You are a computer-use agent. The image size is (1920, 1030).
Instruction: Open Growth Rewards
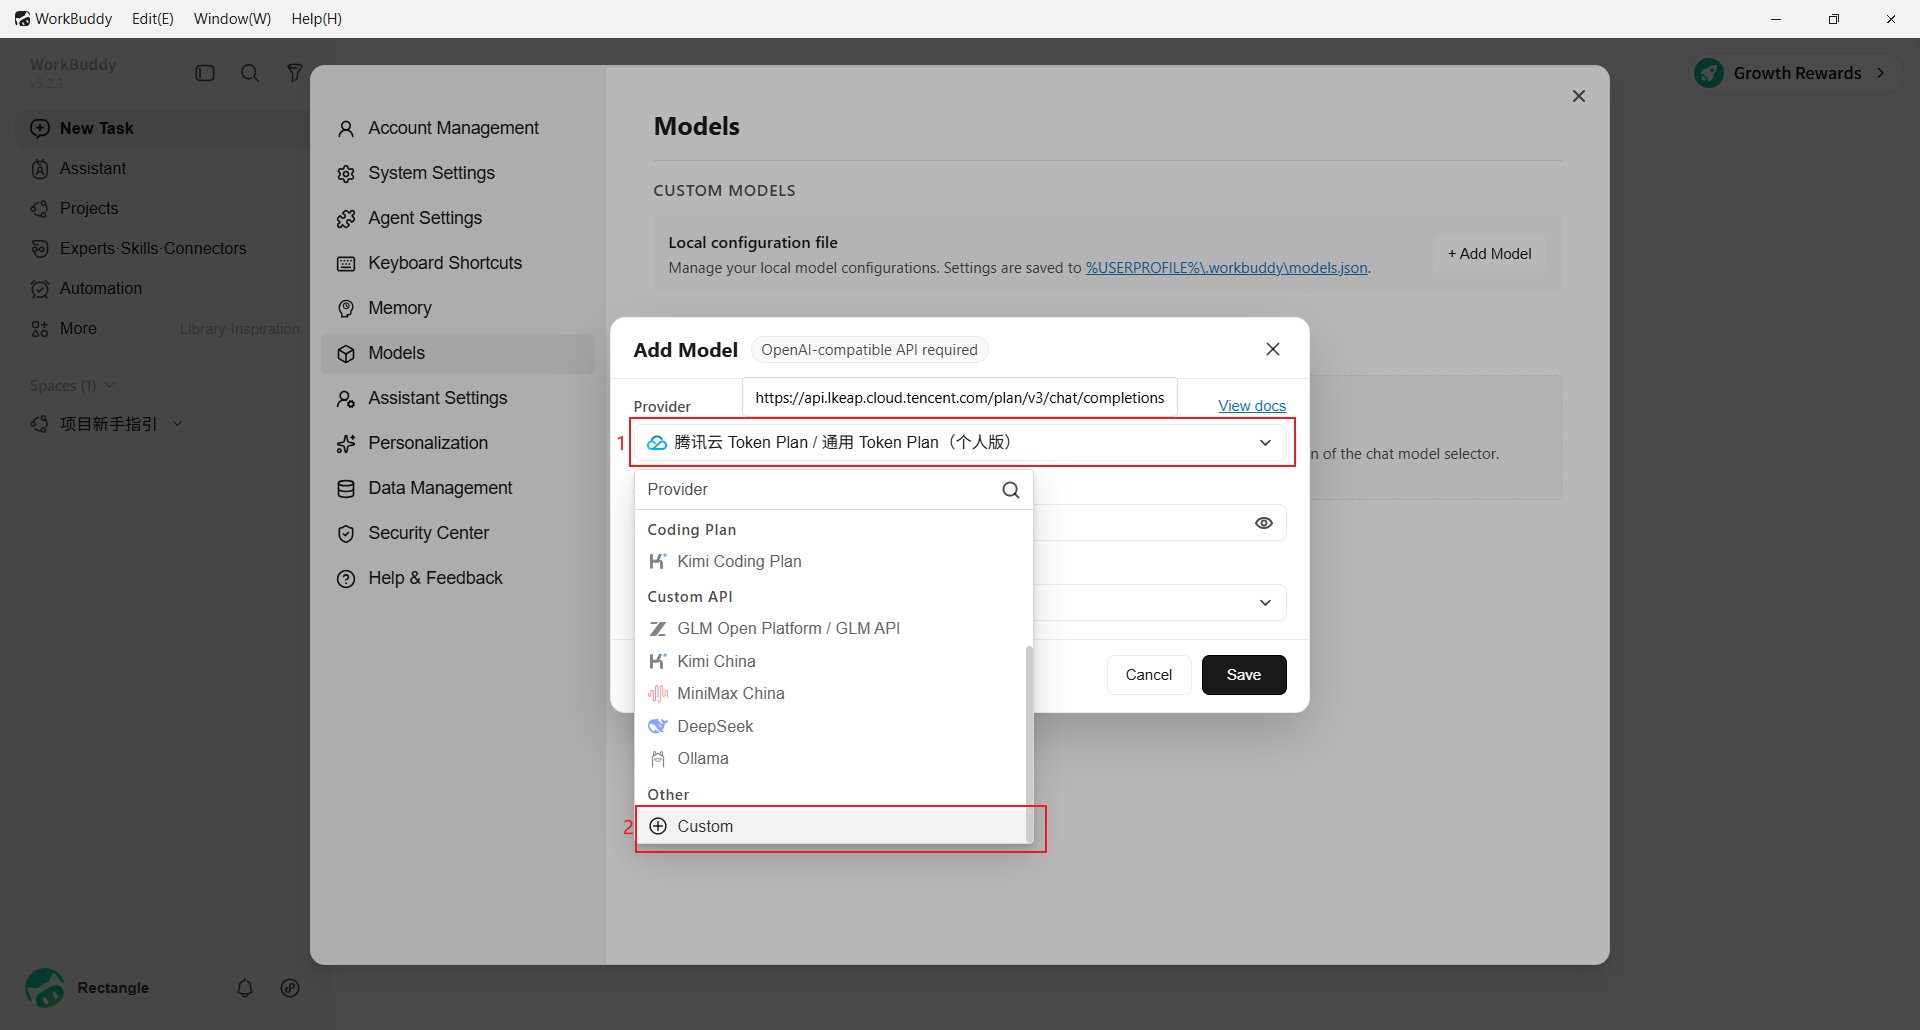coord(1796,73)
